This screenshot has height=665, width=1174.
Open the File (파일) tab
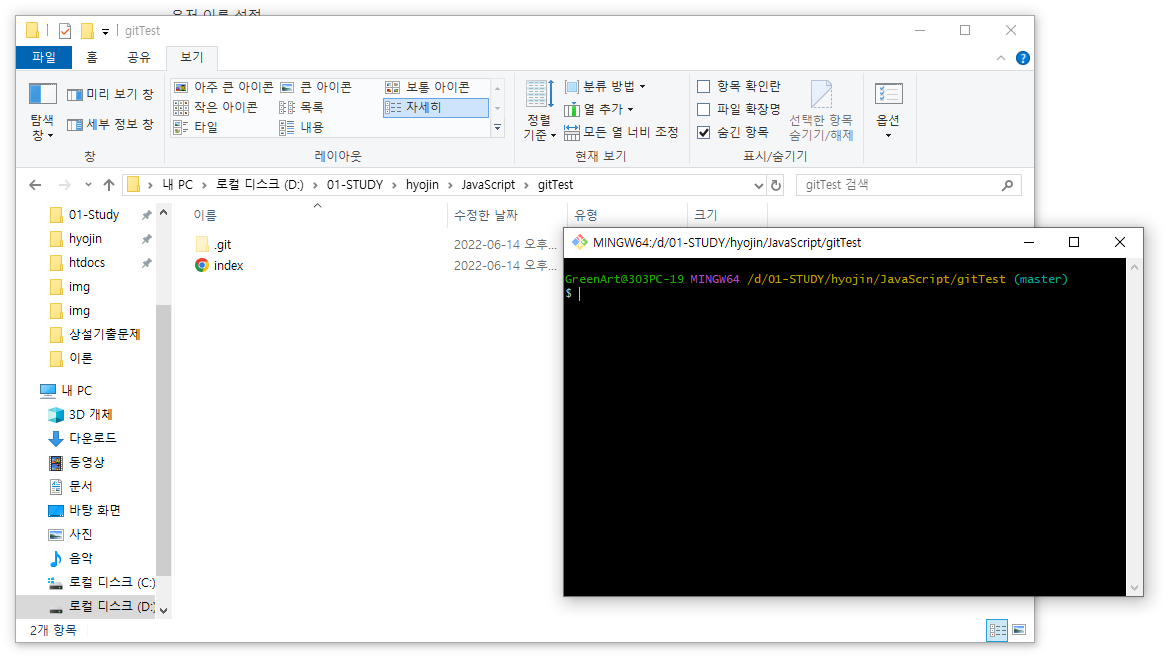[43, 58]
